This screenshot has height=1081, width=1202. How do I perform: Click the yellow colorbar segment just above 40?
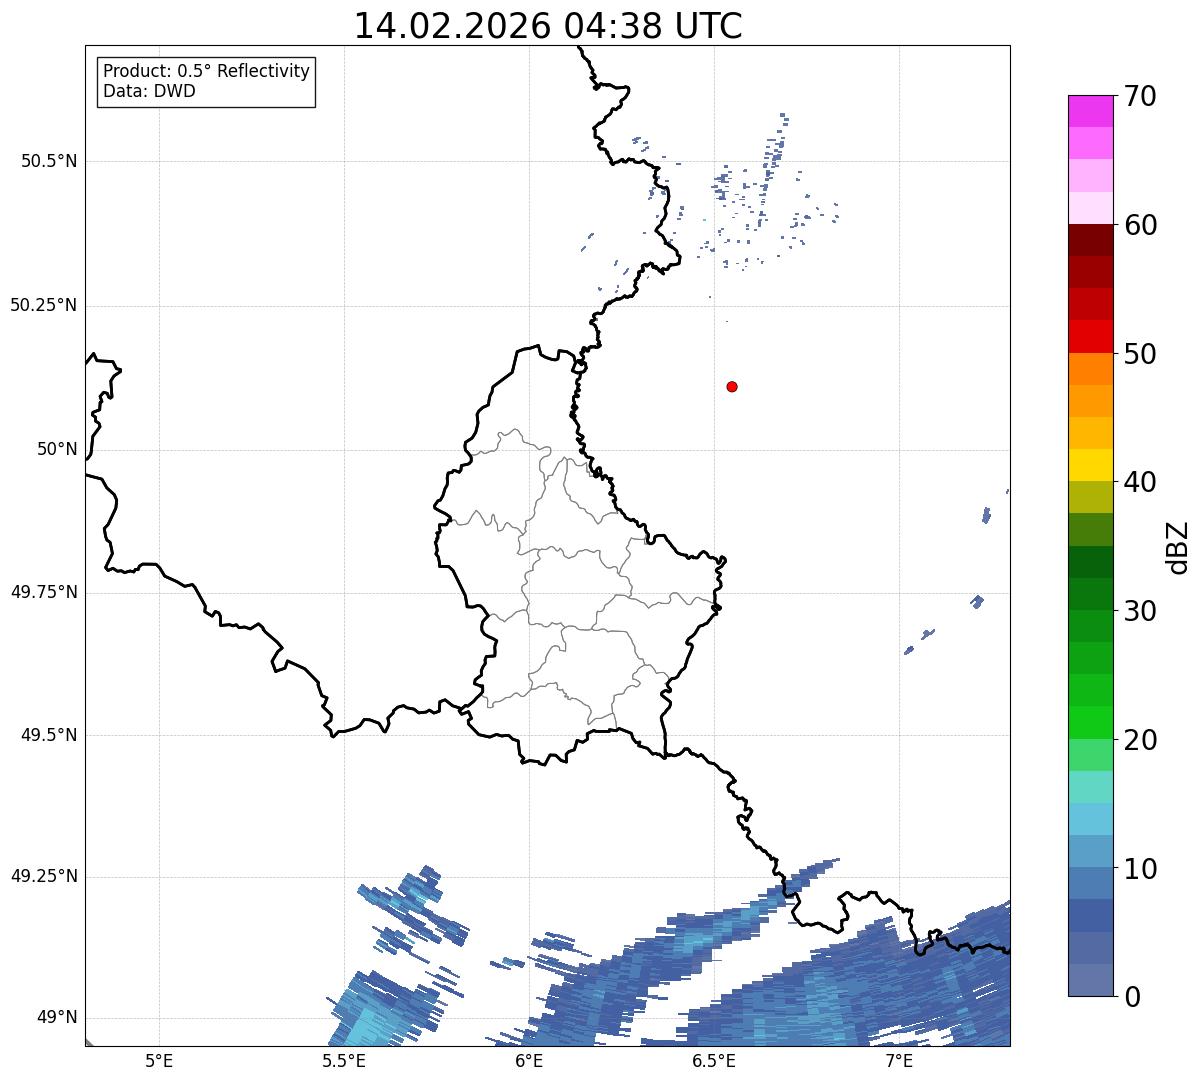click(x=1090, y=465)
